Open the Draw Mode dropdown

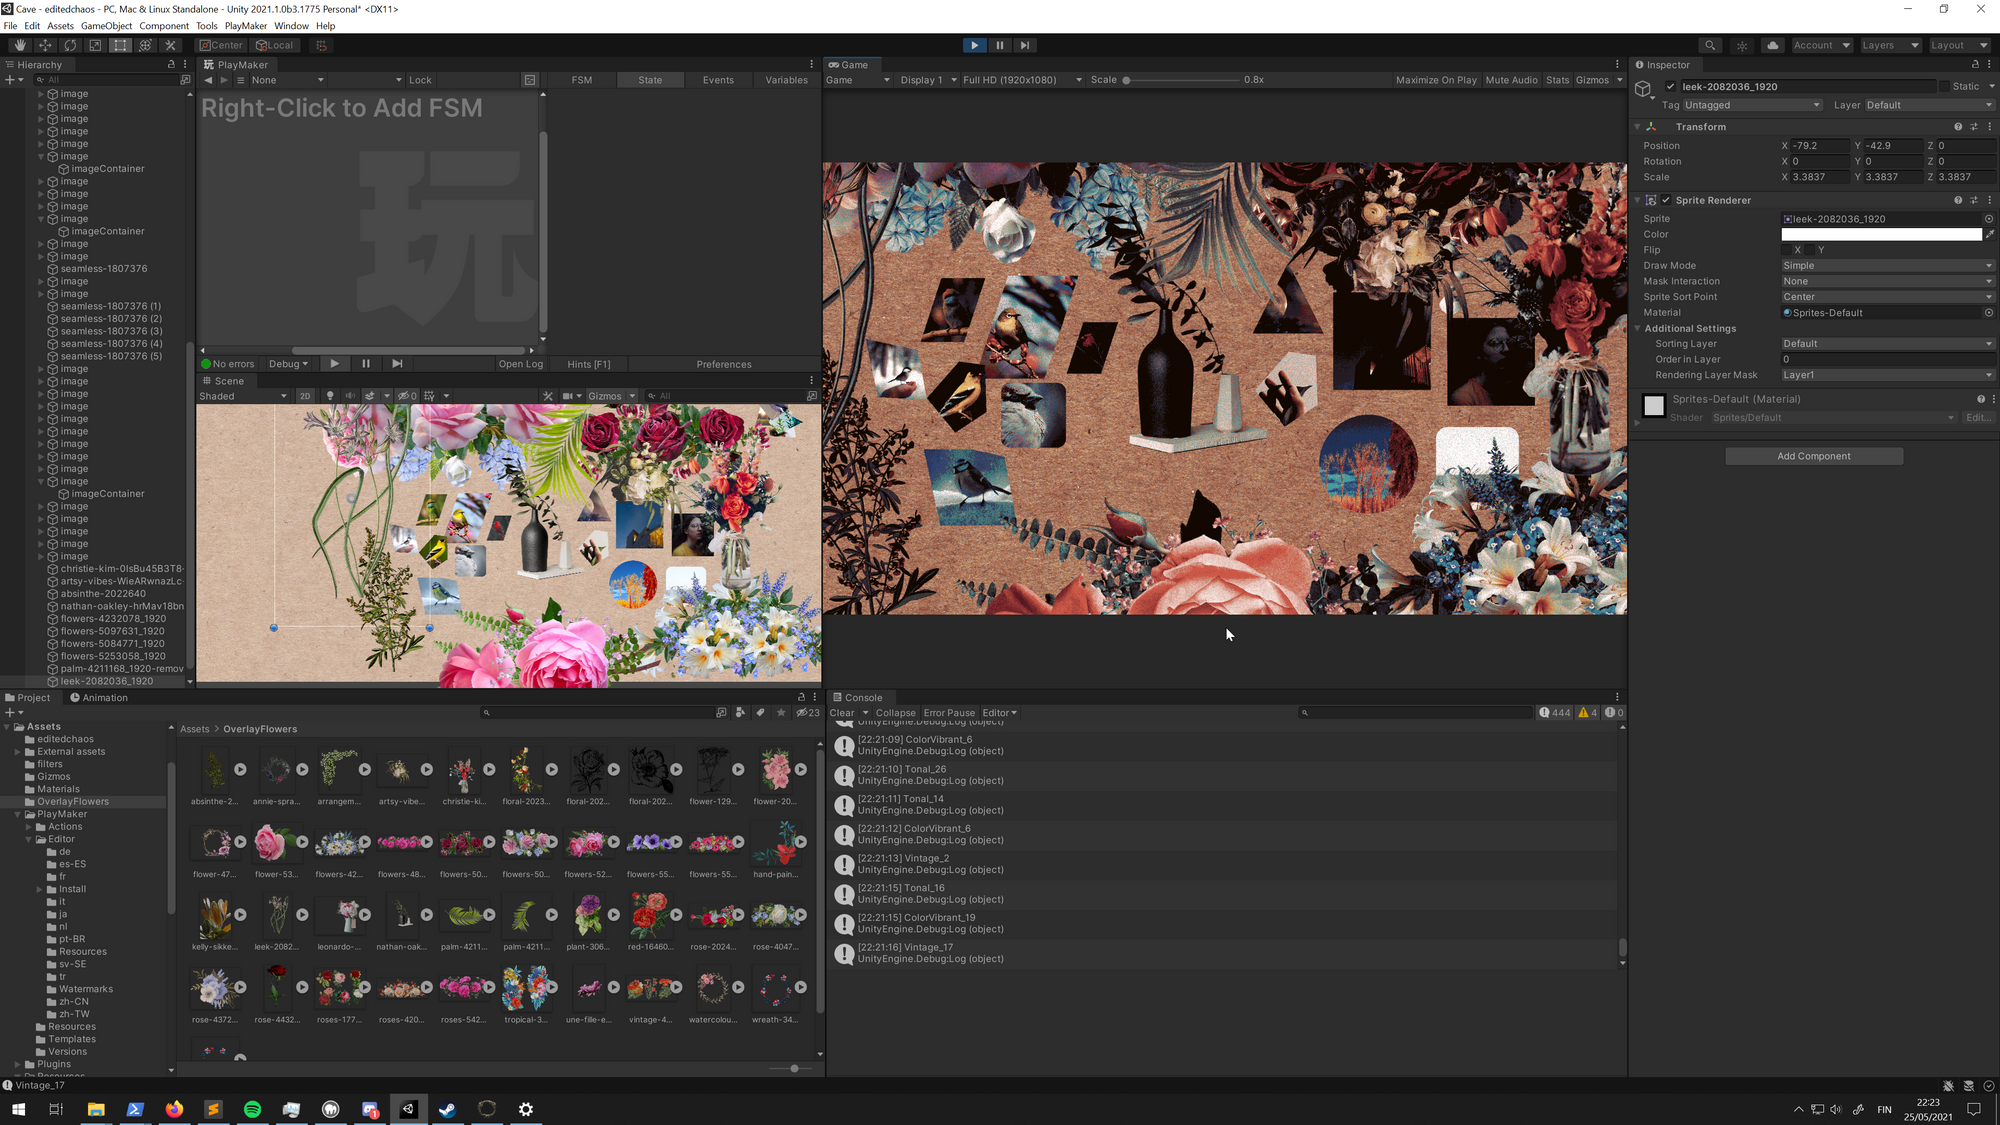pos(1886,266)
